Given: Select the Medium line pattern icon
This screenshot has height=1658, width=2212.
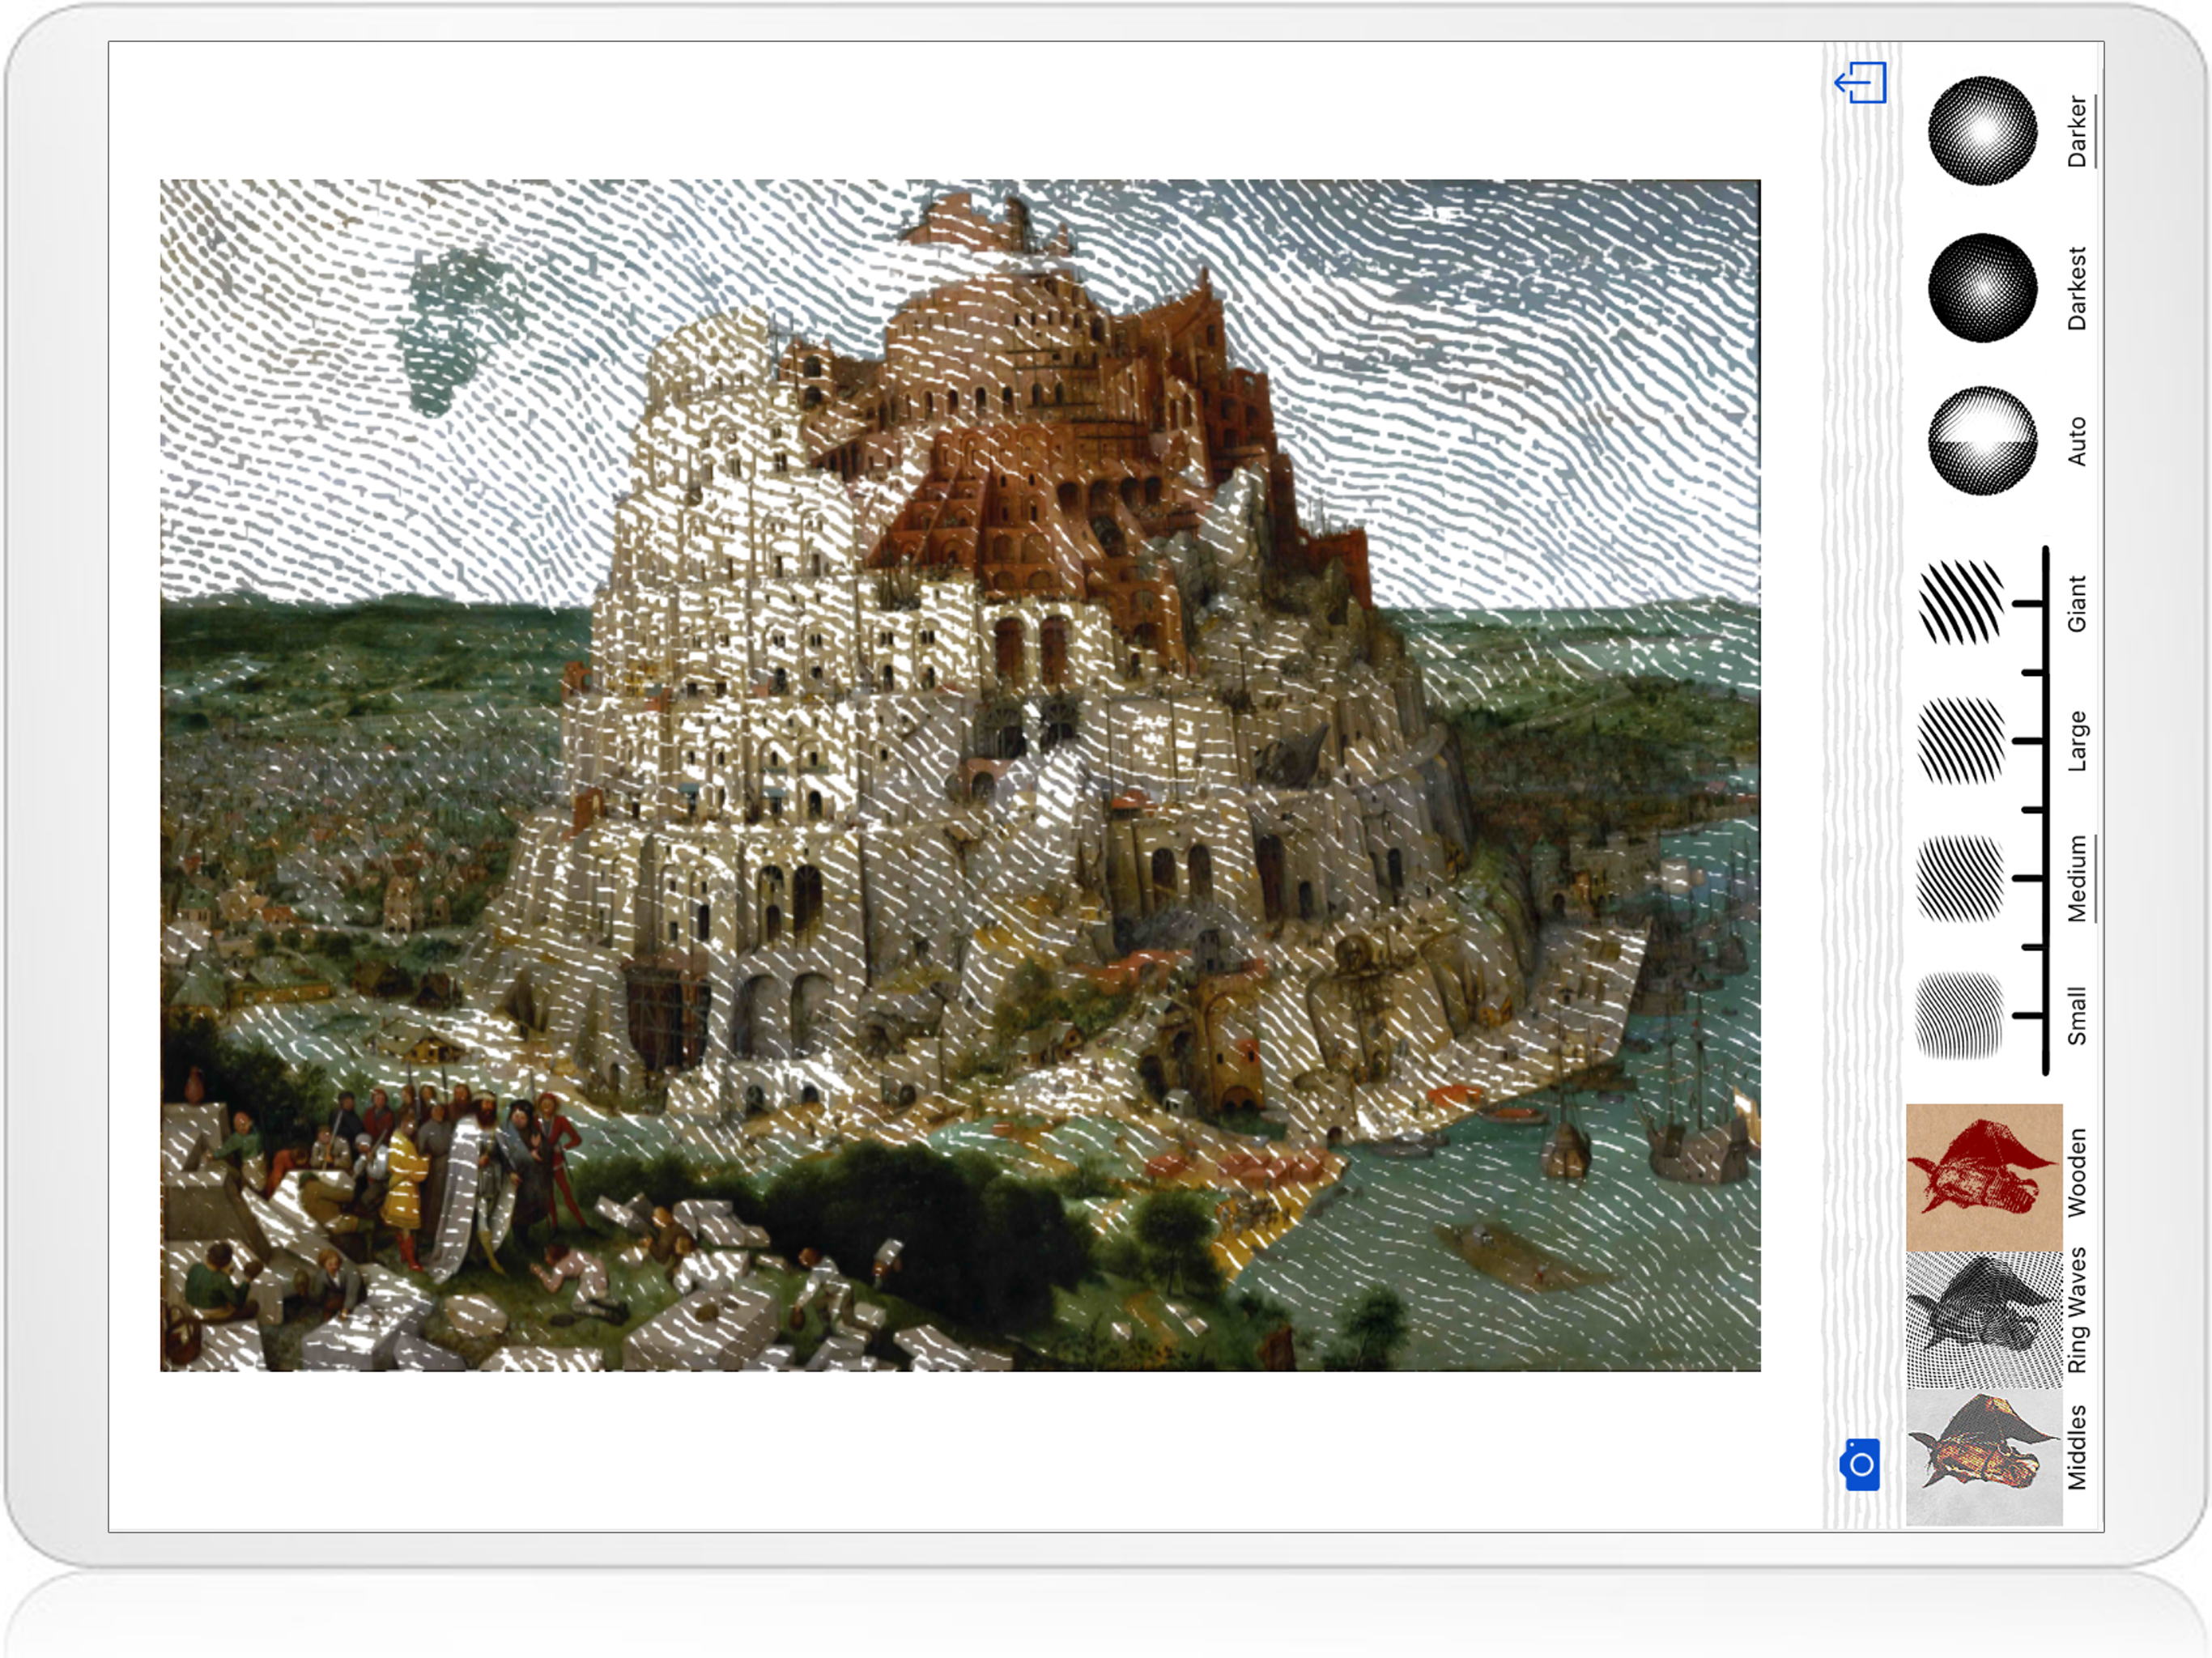Looking at the screenshot, I should pos(1960,878).
